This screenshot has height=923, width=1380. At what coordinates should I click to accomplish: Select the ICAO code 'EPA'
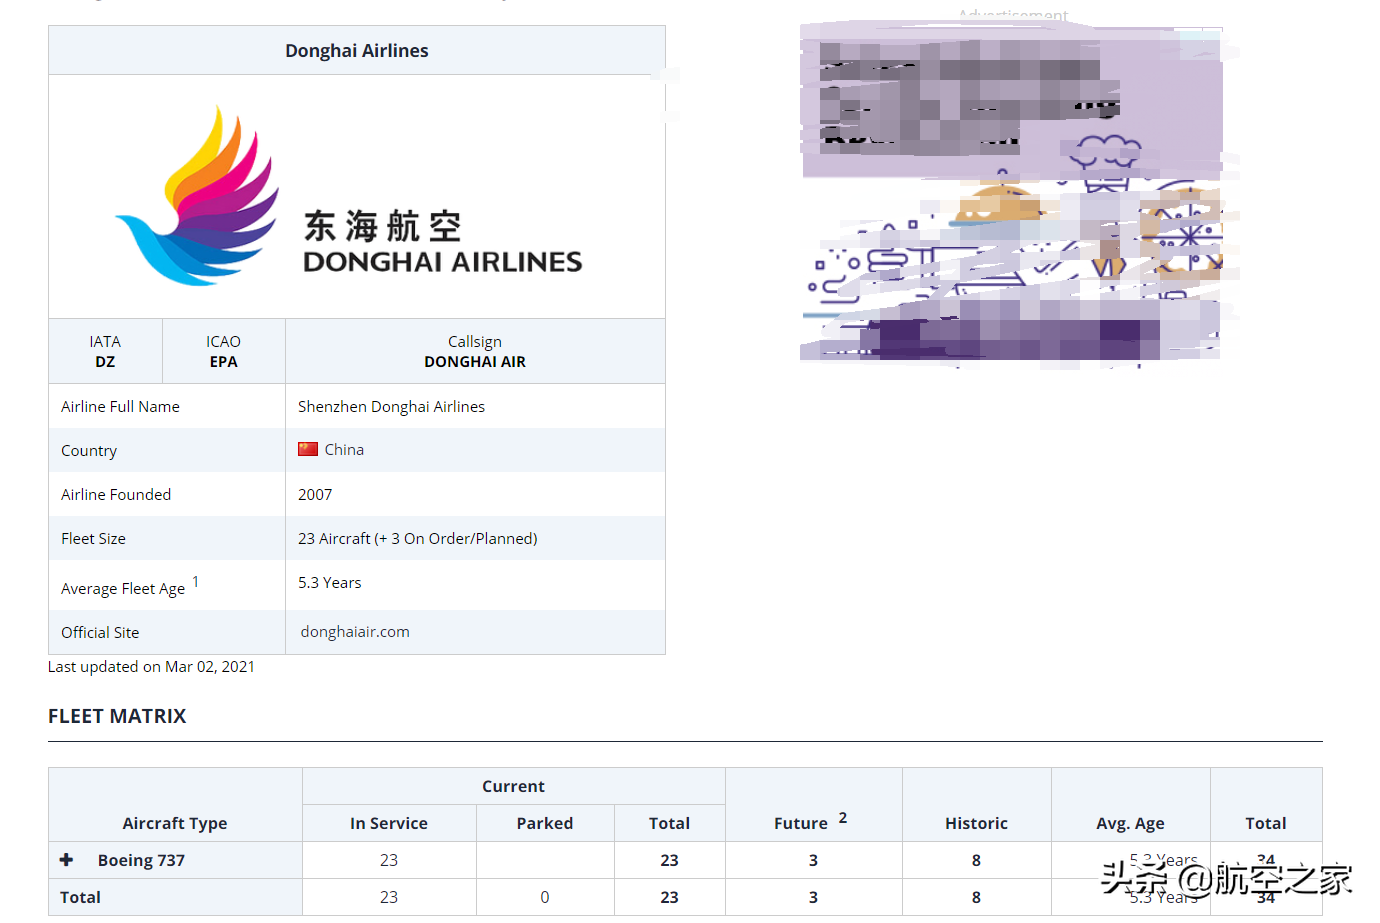pos(223,362)
